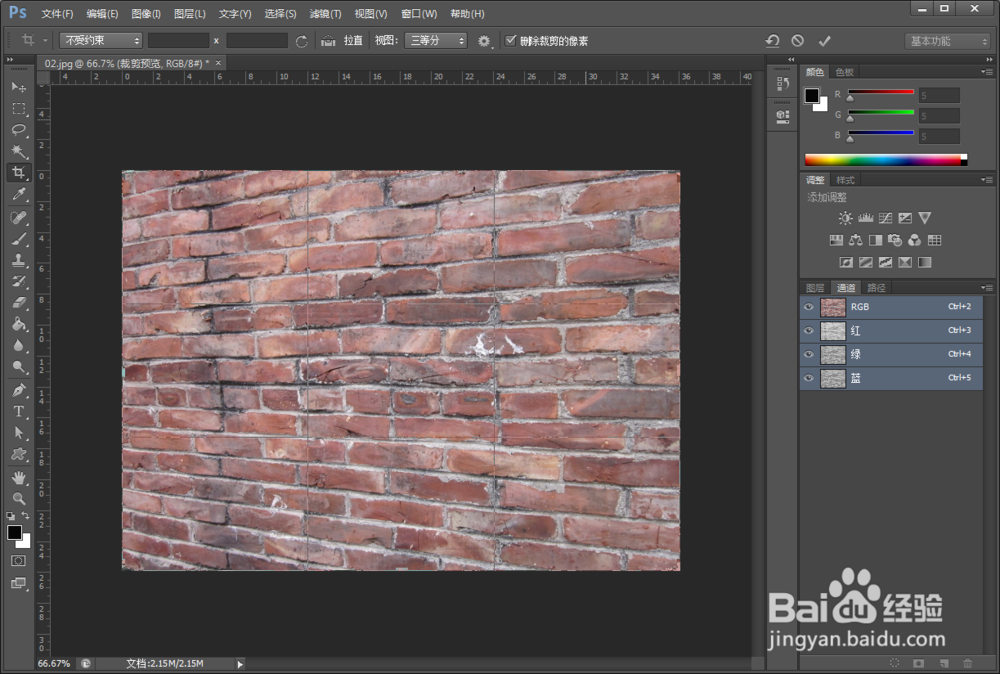Select the Hand tool

18,477
